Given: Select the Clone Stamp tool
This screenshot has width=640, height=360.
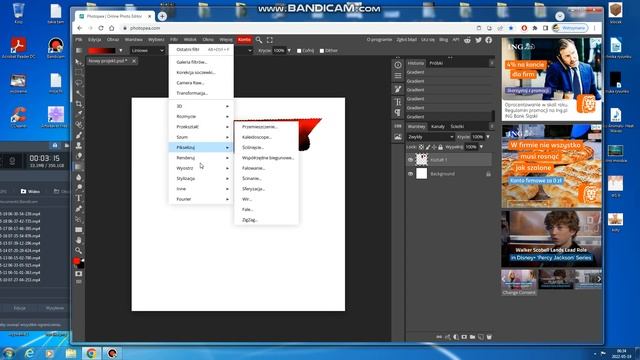Looking at the screenshot, I should [79, 145].
